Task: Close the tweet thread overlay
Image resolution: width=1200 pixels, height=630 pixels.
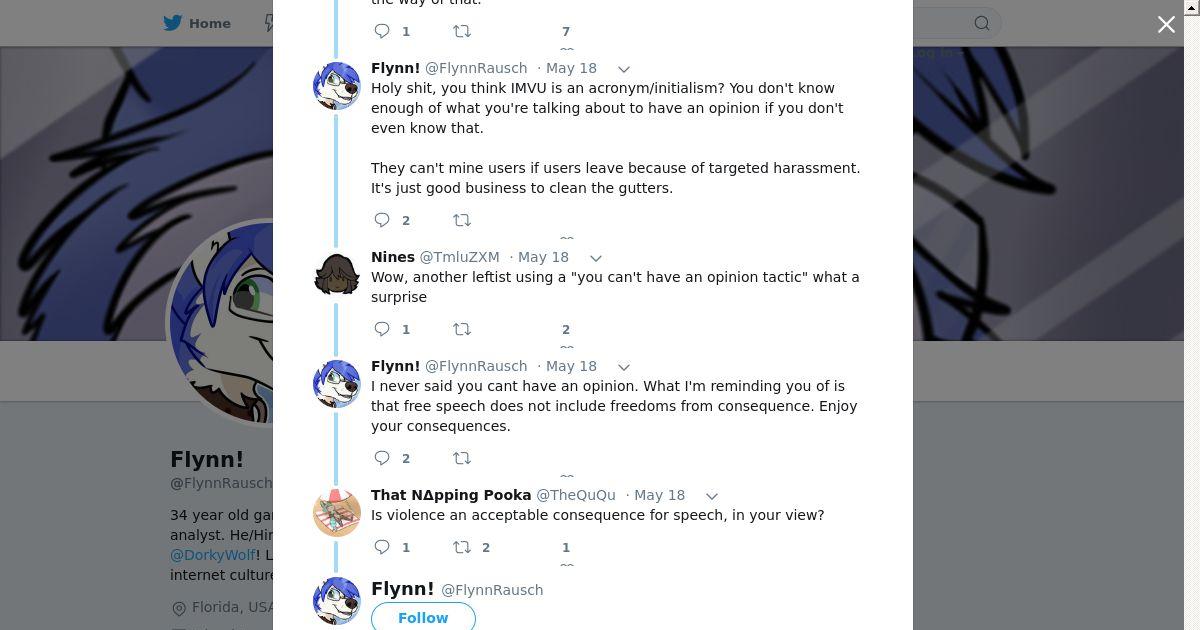Action: [1166, 25]
